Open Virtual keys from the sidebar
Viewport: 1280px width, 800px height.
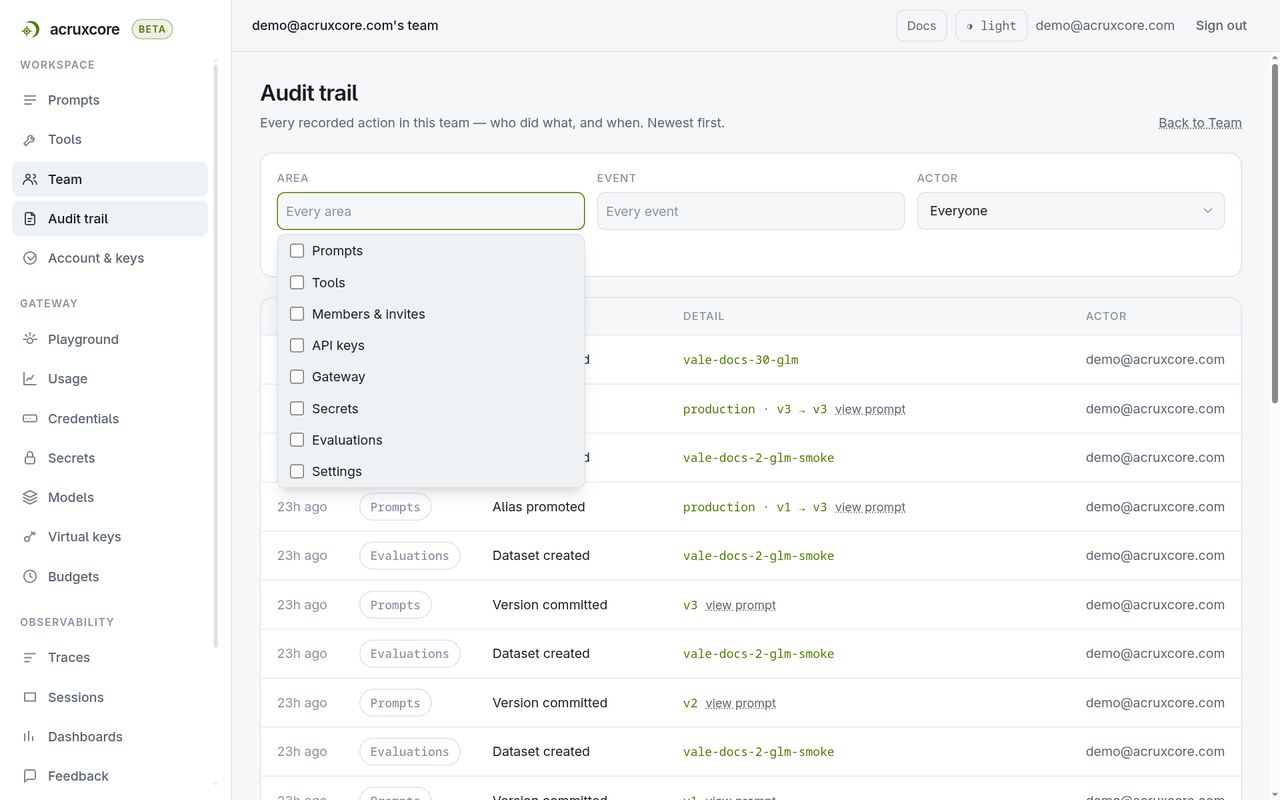110,537
